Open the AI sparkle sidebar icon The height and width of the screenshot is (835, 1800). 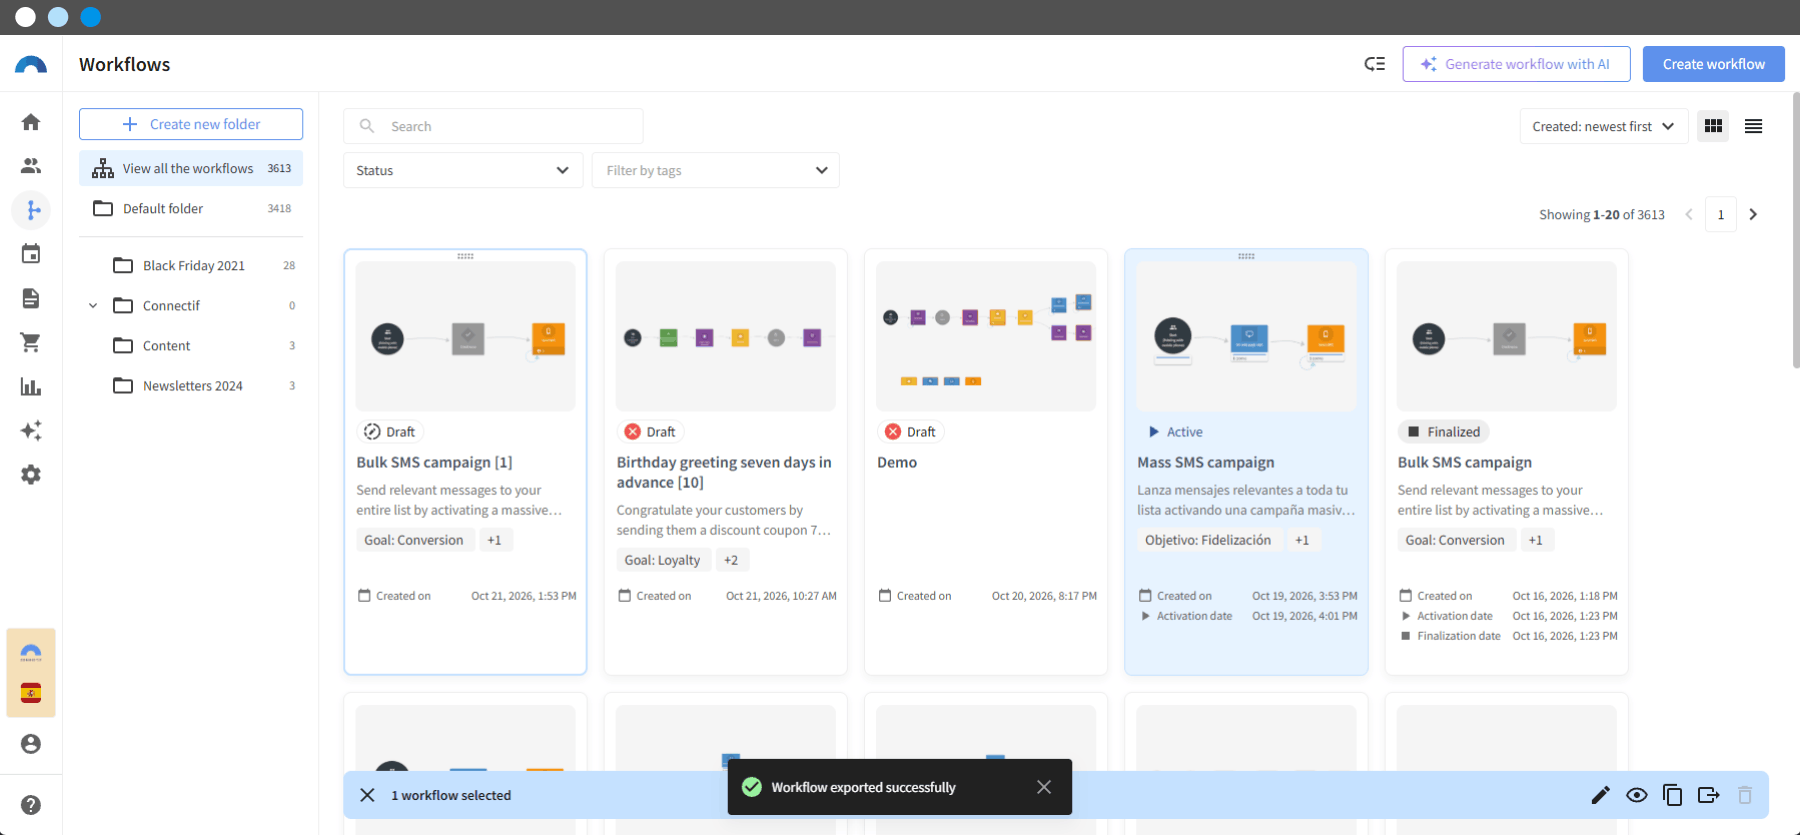31,430
